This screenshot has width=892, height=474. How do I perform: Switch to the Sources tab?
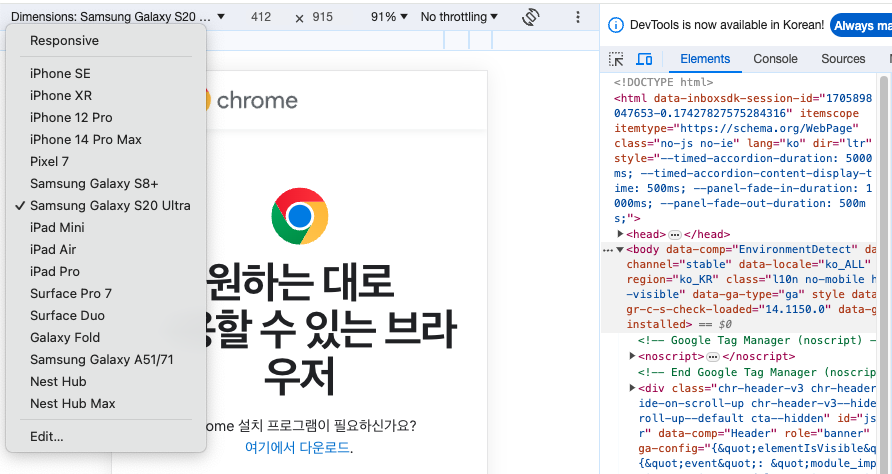[x=843, y=59]
